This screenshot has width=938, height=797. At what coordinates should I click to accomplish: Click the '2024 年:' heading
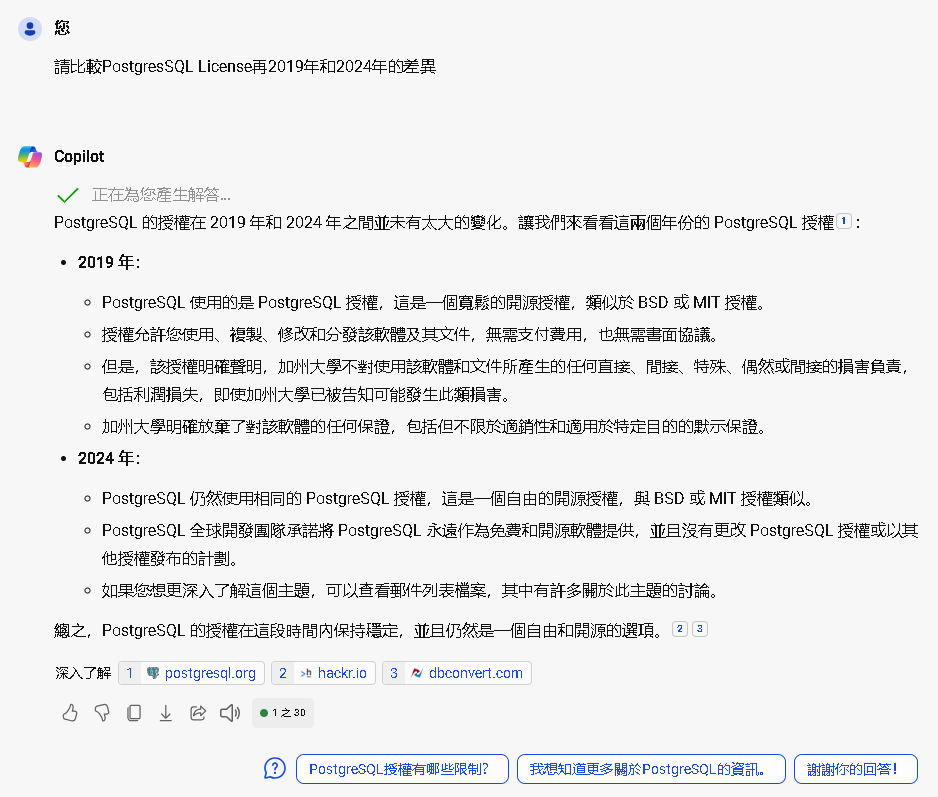[x=109, y=458]
